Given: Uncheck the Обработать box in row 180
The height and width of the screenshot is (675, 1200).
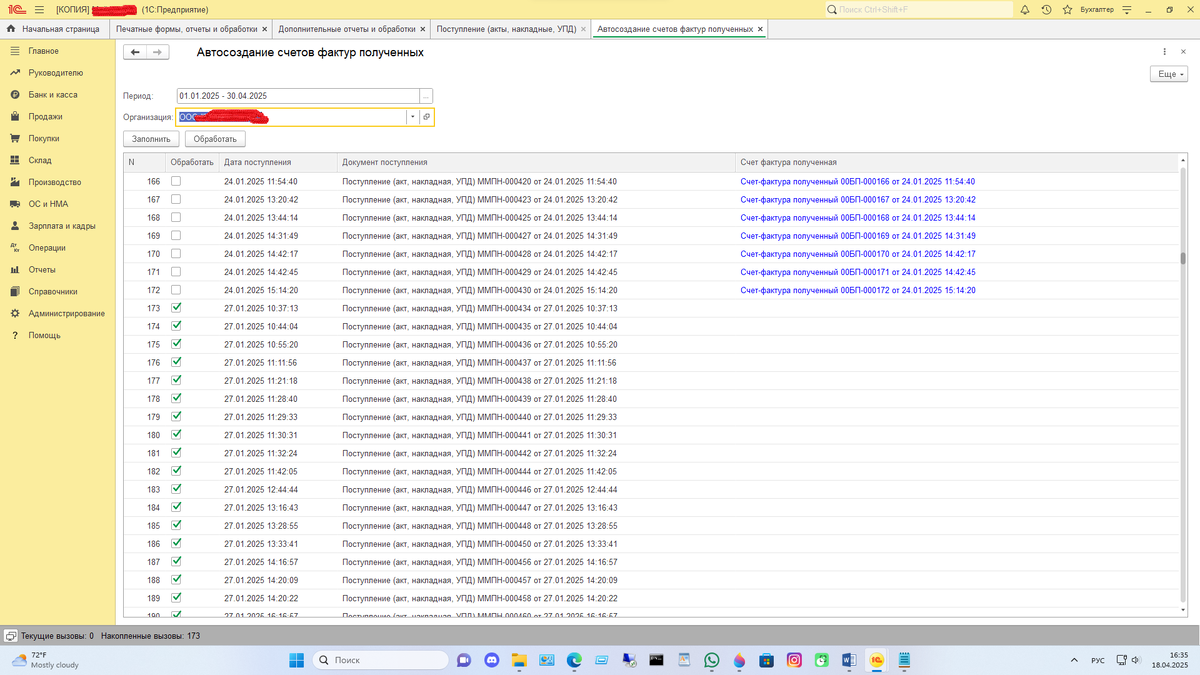Looking at the screenshot, I should click(176, 435).
